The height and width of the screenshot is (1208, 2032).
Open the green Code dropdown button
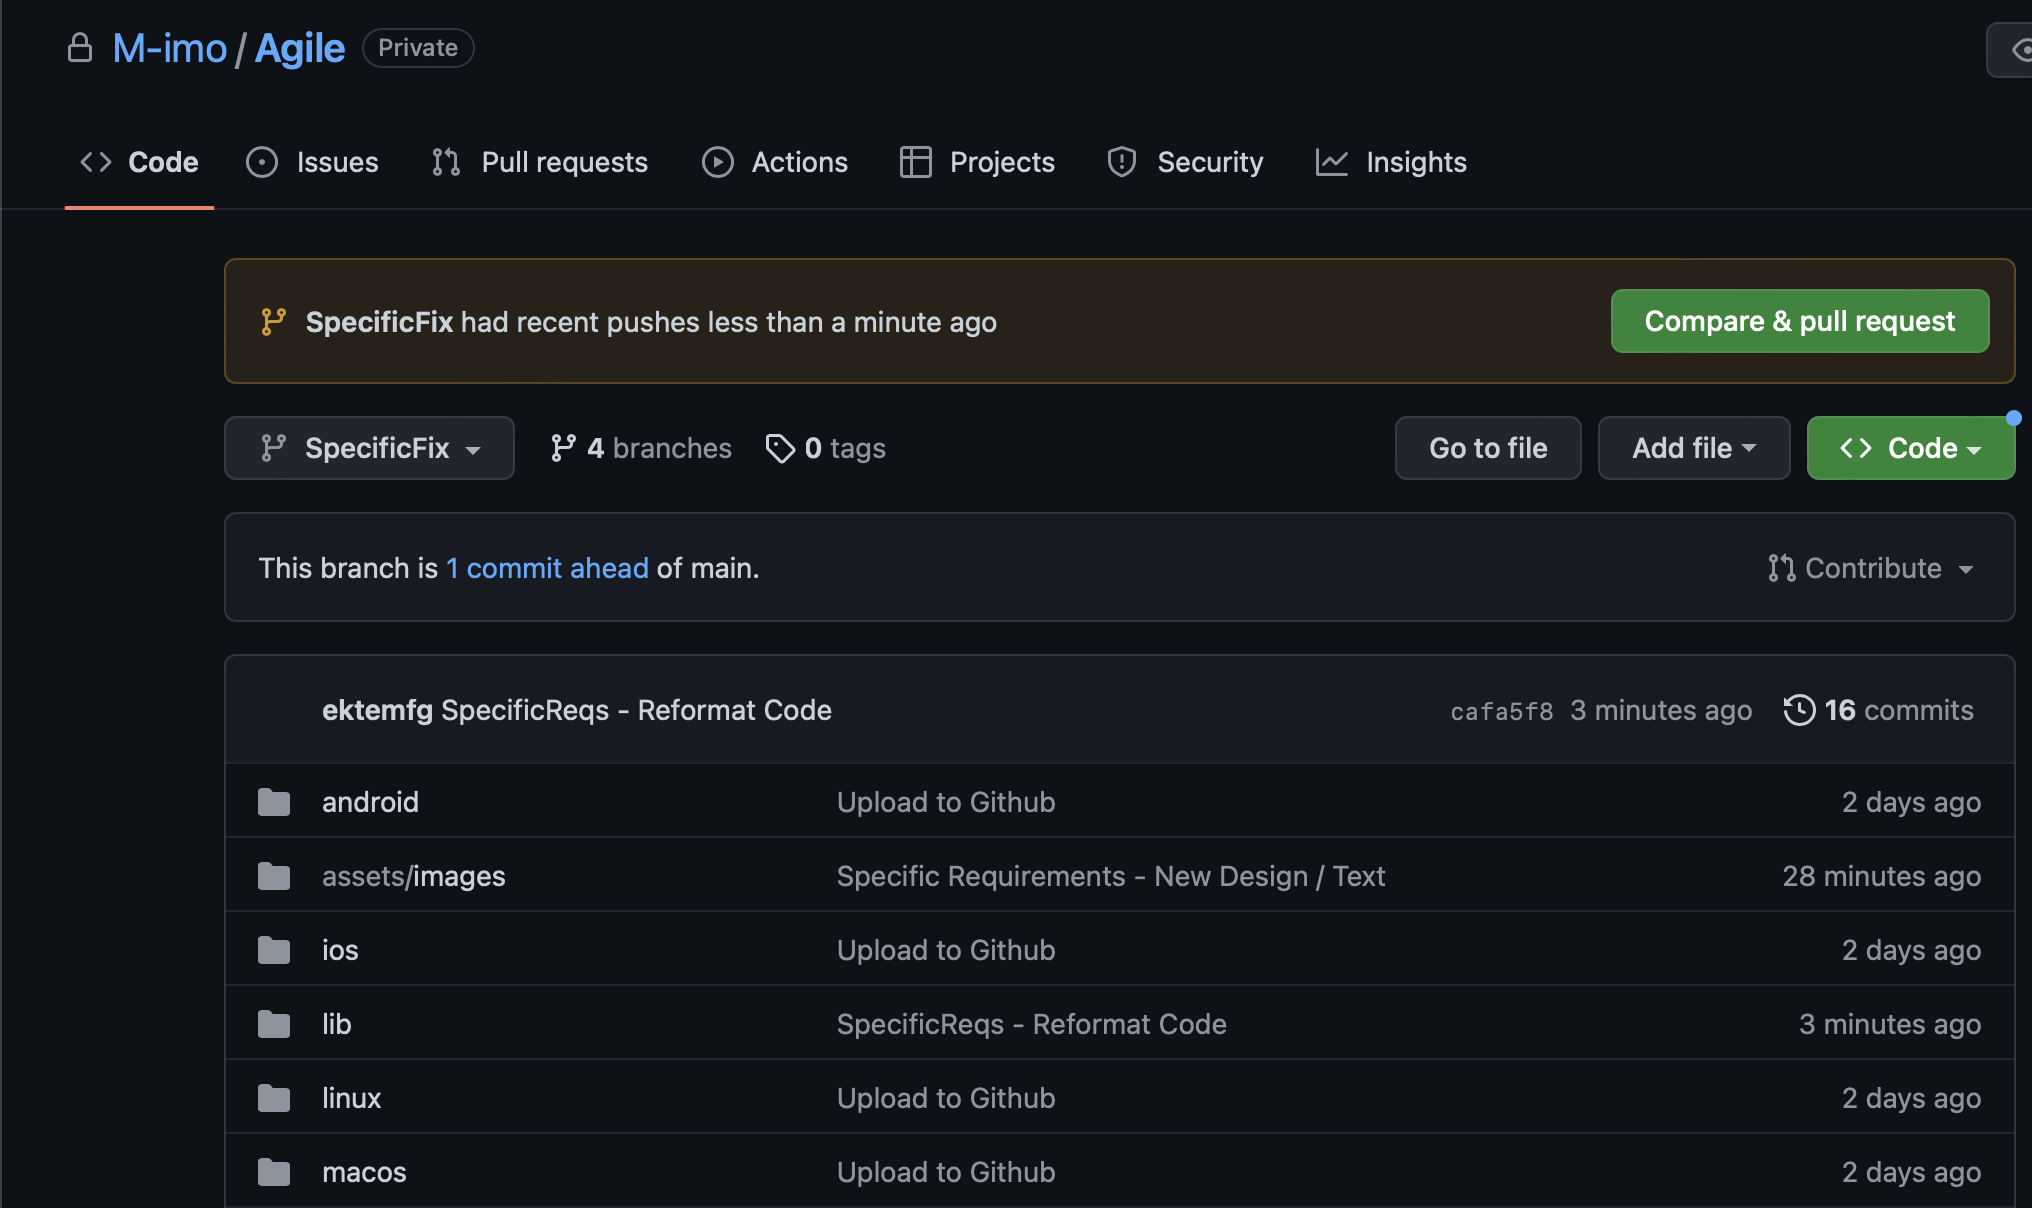click(1910, 448)
